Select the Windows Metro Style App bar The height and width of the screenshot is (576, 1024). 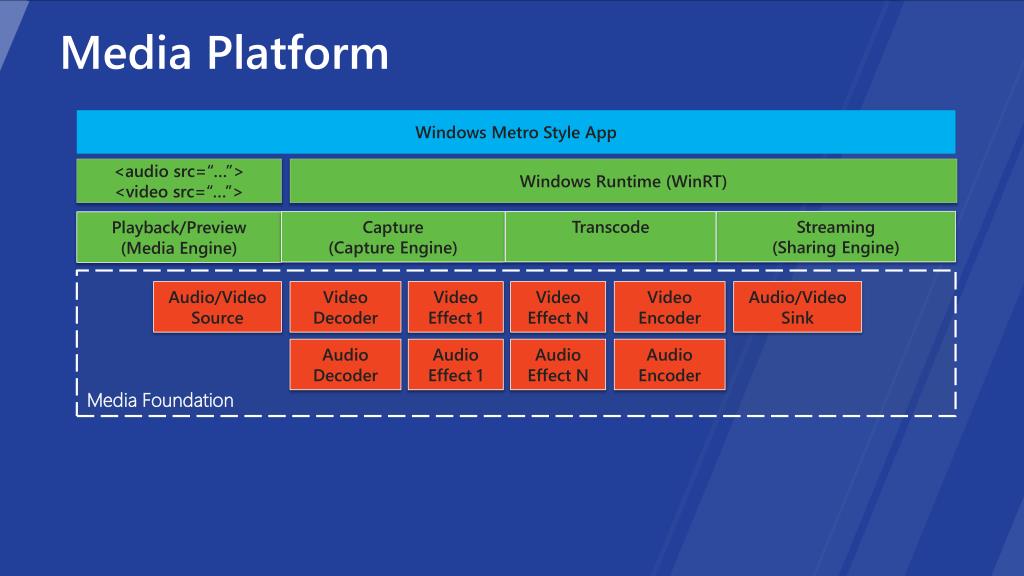pyautogui.click(x=516, y=132)
